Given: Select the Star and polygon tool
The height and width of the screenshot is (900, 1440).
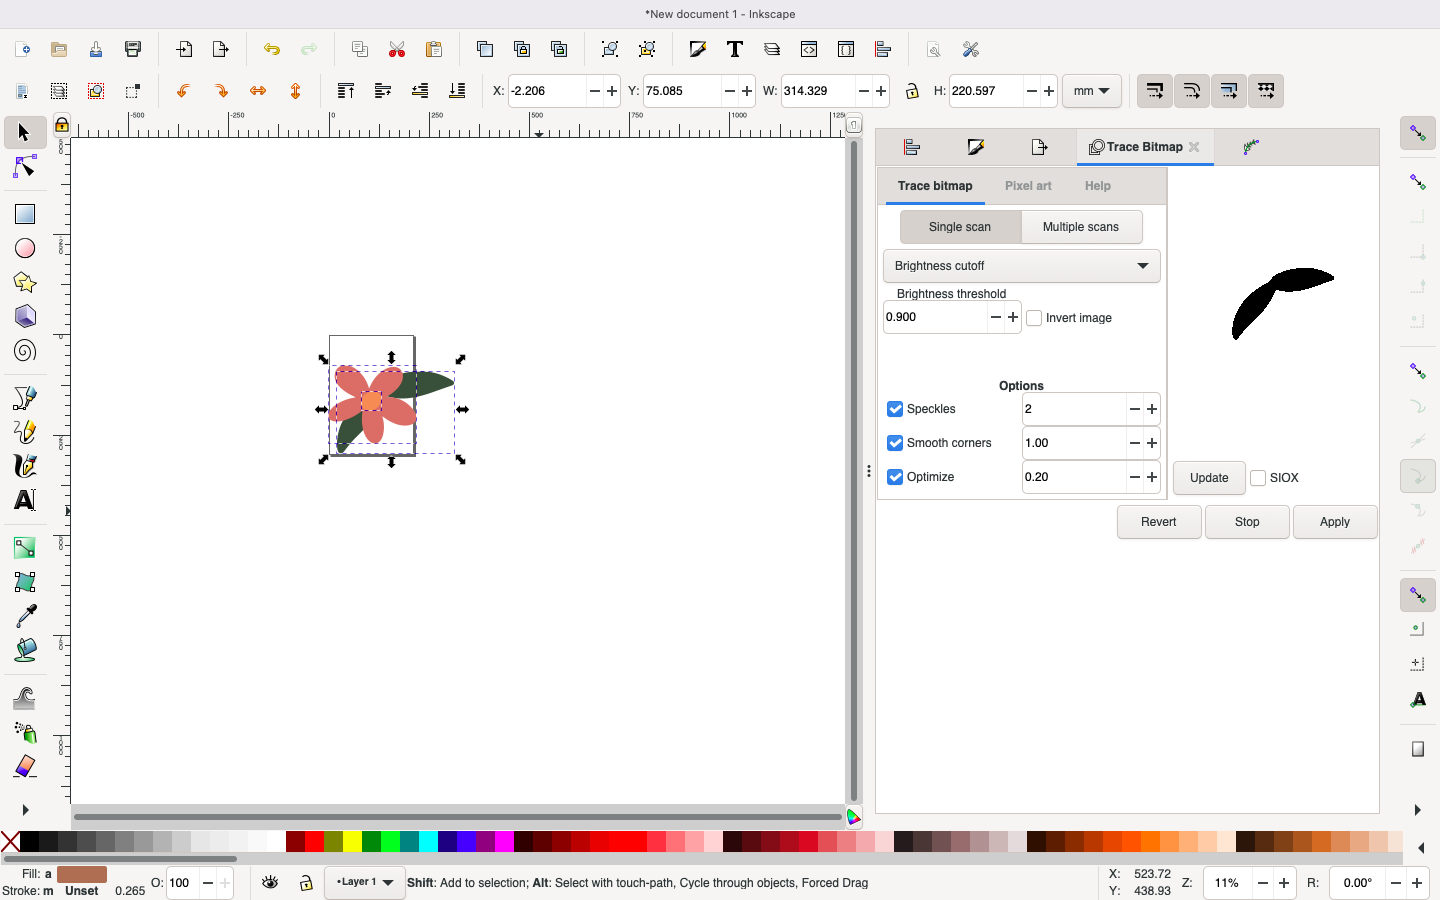Looking at the screenshot, I should tap(25, 283).
